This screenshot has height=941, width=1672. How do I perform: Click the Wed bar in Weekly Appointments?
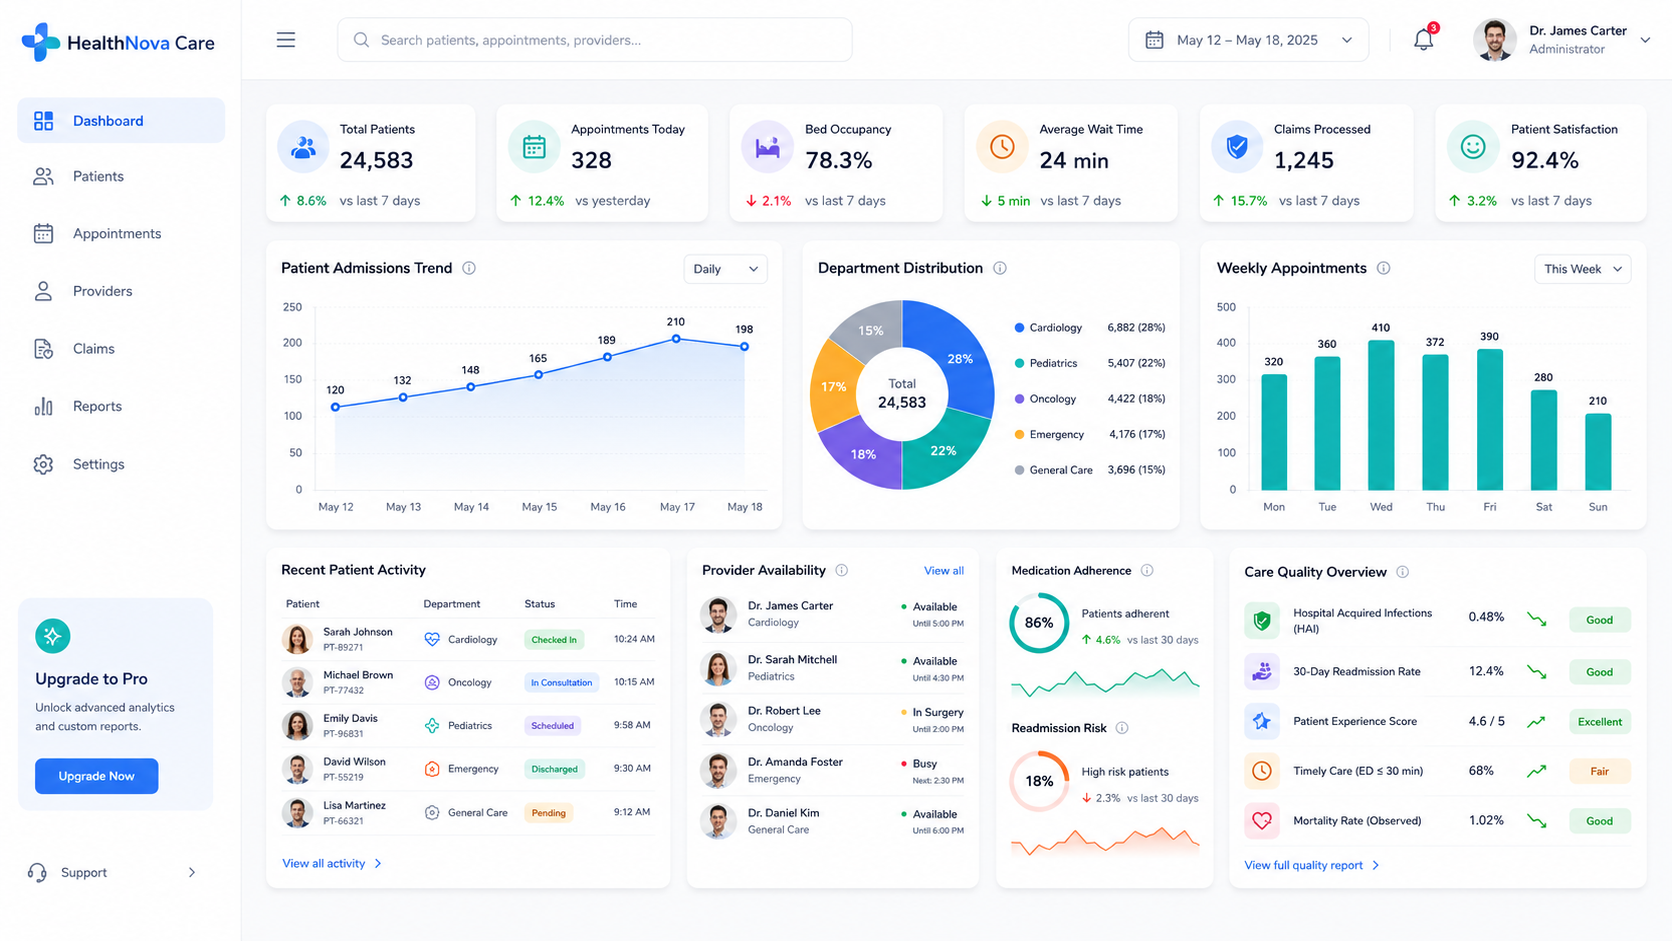point(1381,415)
